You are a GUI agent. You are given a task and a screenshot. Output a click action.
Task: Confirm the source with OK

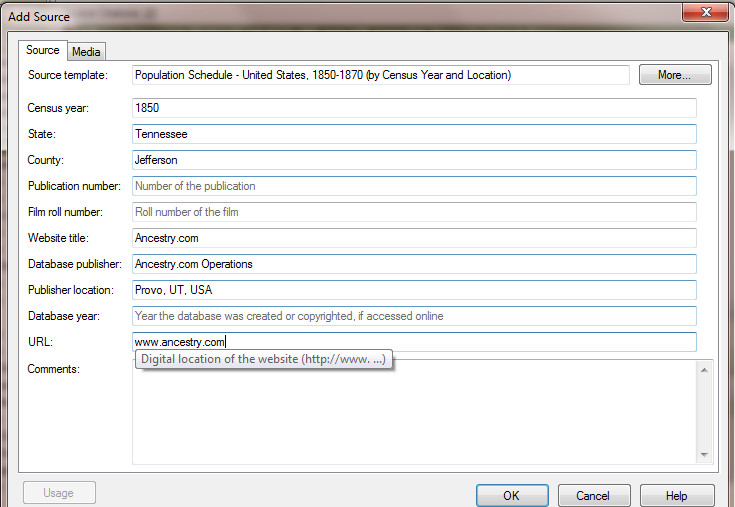point(512,496)
